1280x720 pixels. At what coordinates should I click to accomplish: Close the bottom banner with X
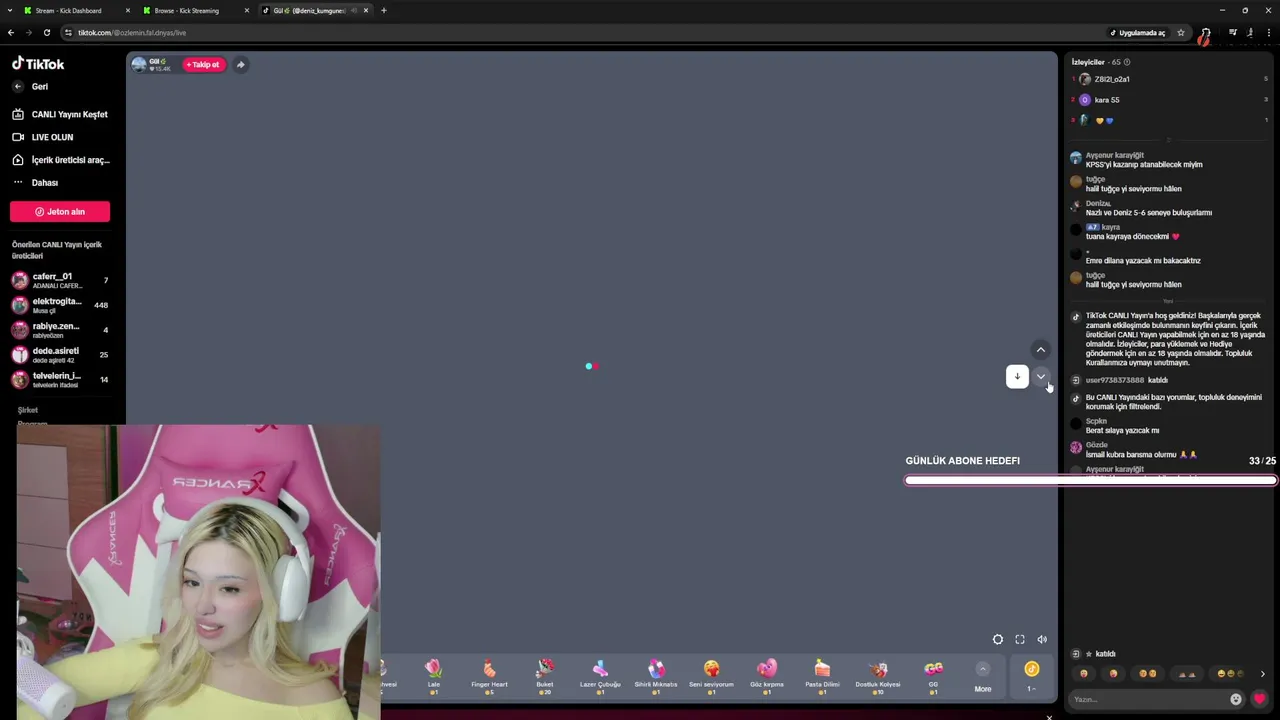tap(1049, 717)
